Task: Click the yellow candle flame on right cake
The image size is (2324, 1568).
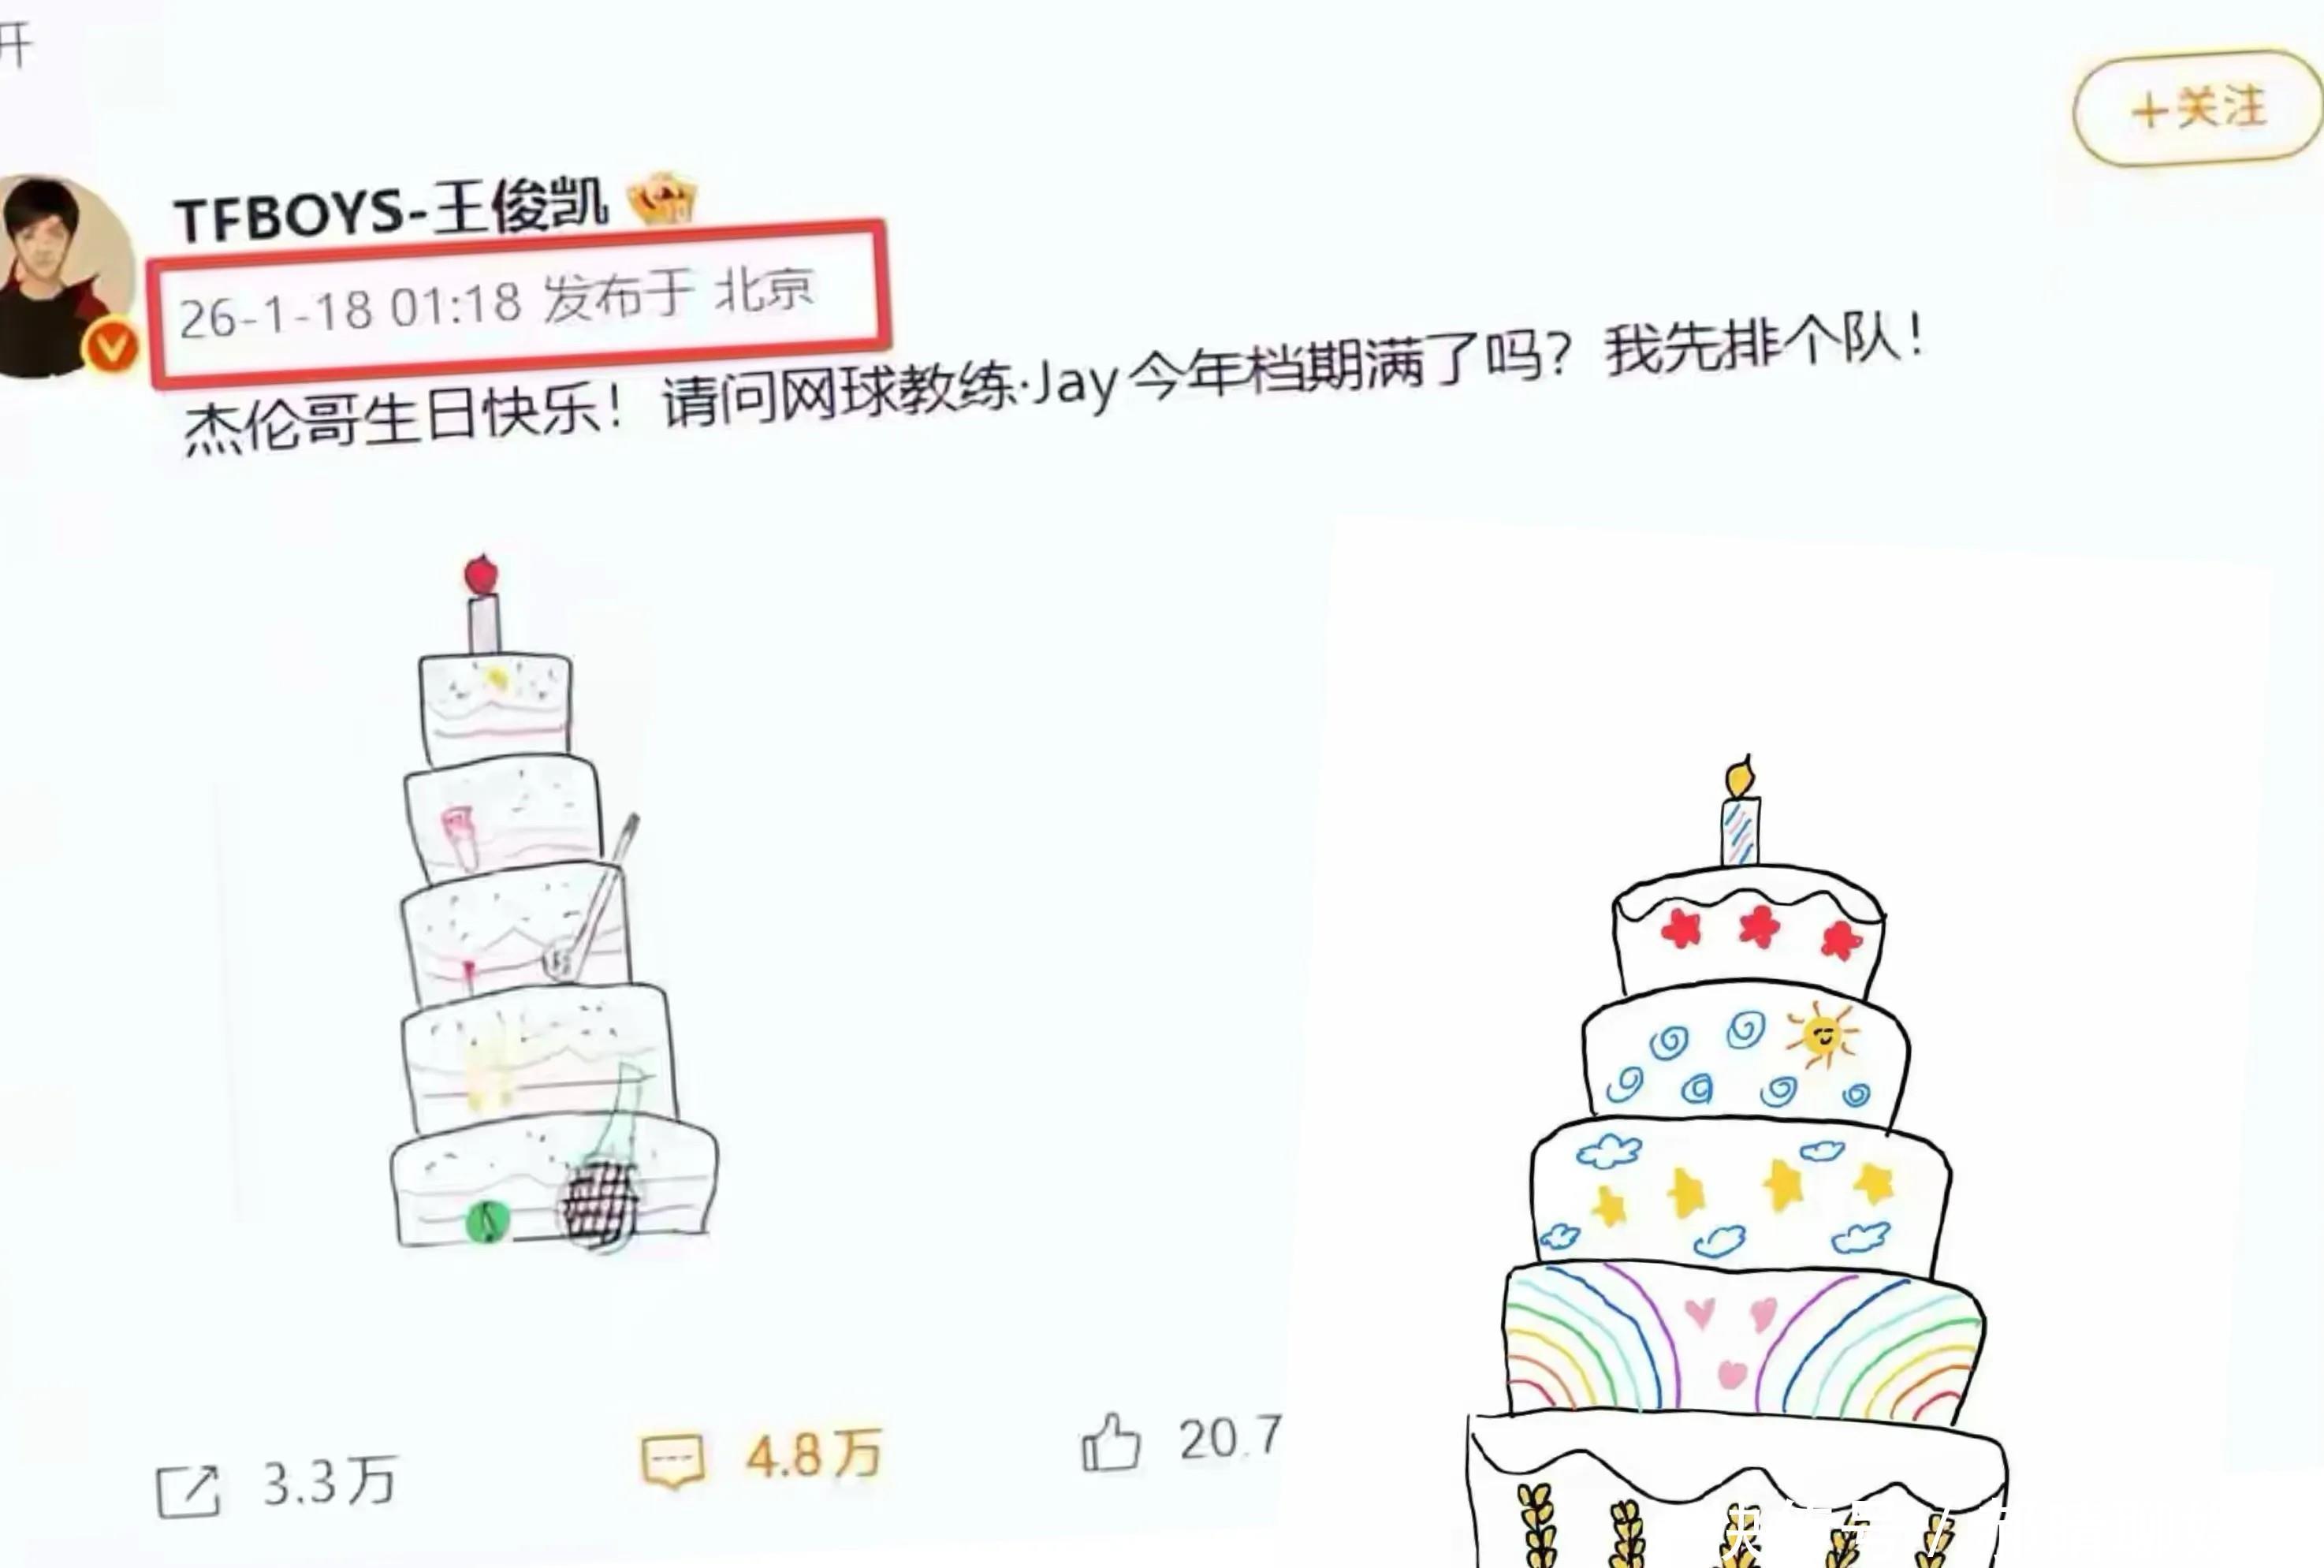Action: (1740, 776)
